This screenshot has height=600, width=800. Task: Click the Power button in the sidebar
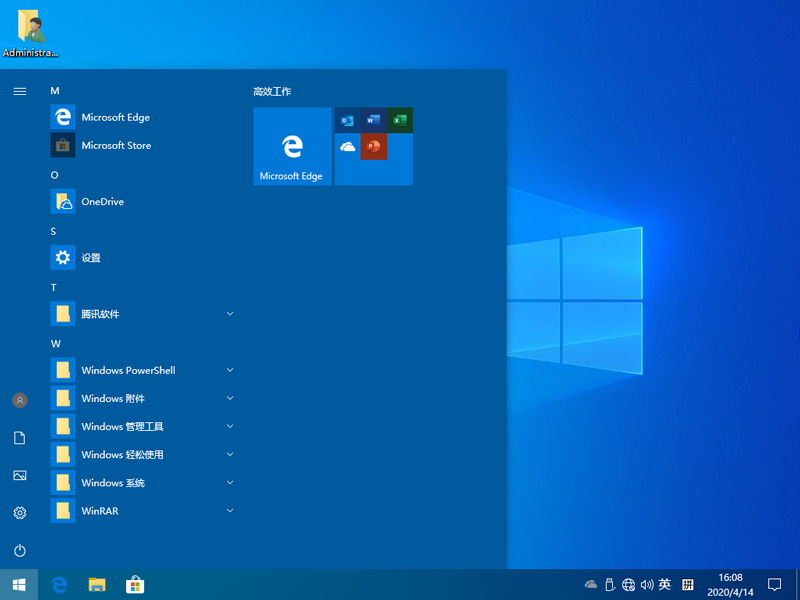[20, 549]
